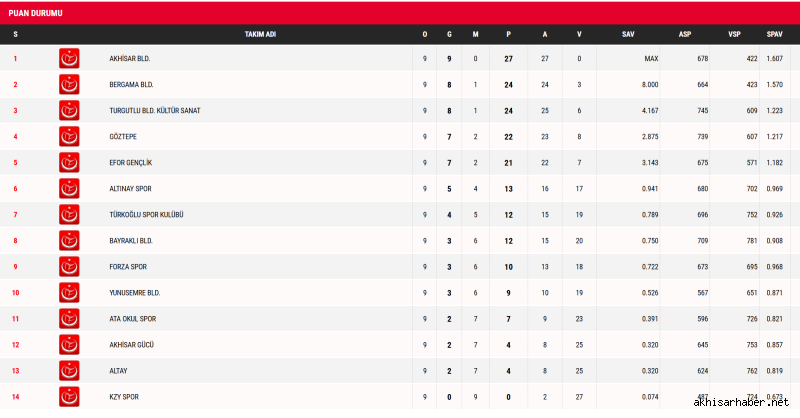This screenshot has width=800, height=418.
Task: Click the Yunusemre Bld. team logo
Action: click(69, 292)
